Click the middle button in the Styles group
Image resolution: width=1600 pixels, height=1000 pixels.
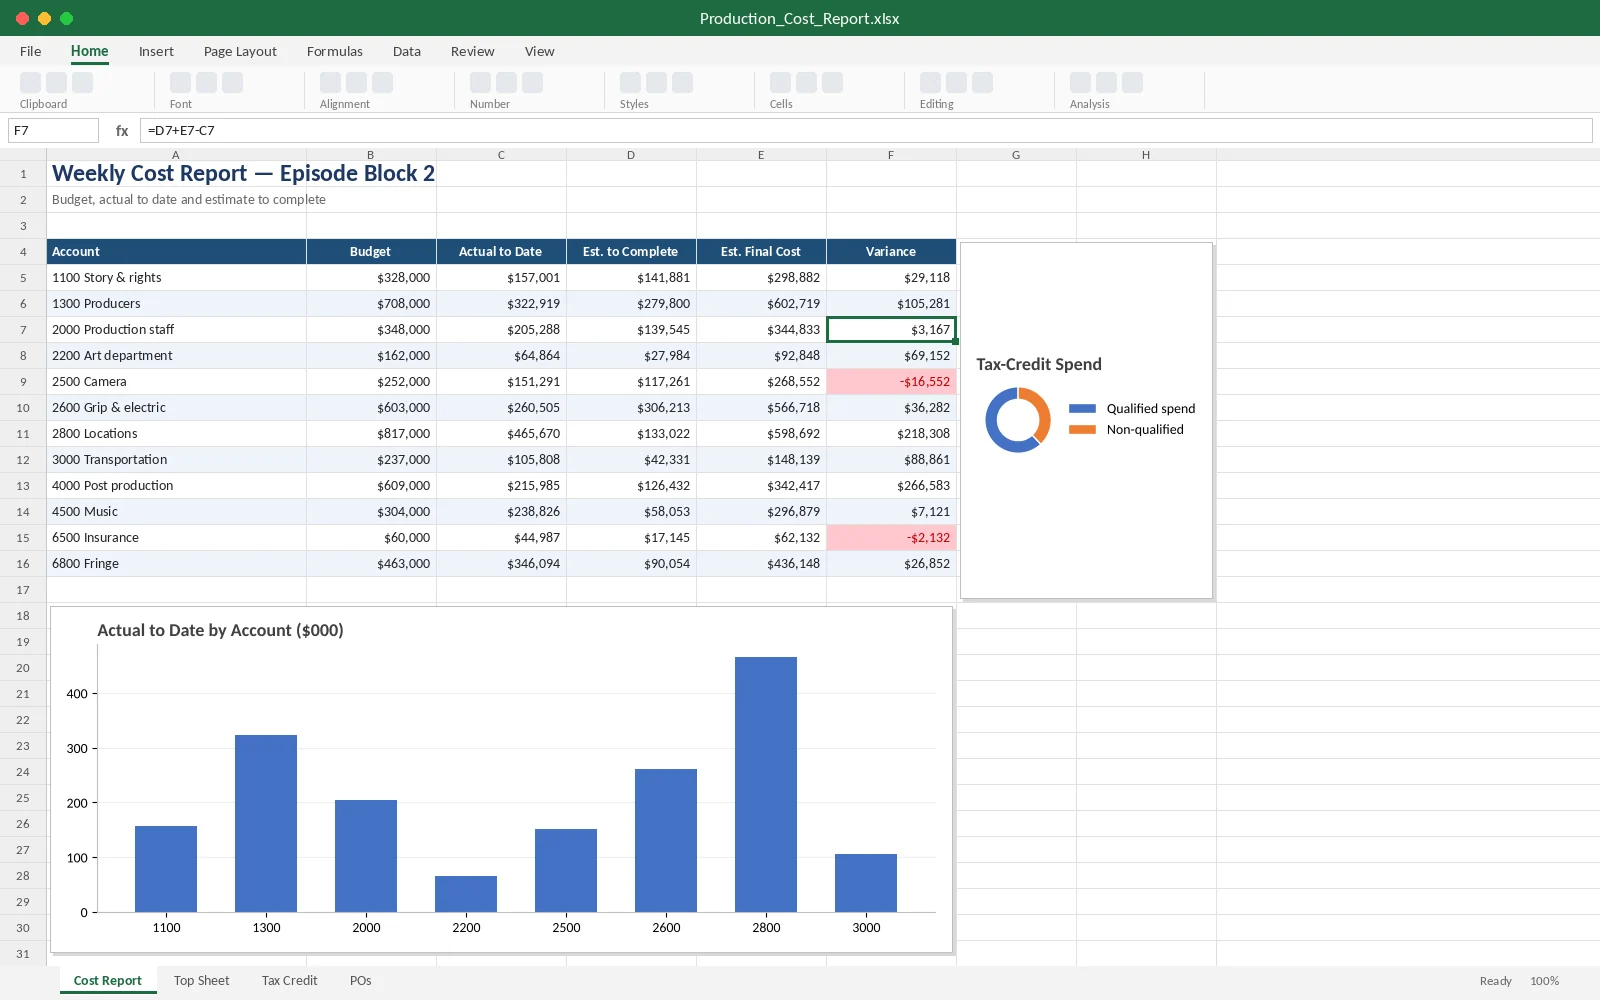[657, 83]
